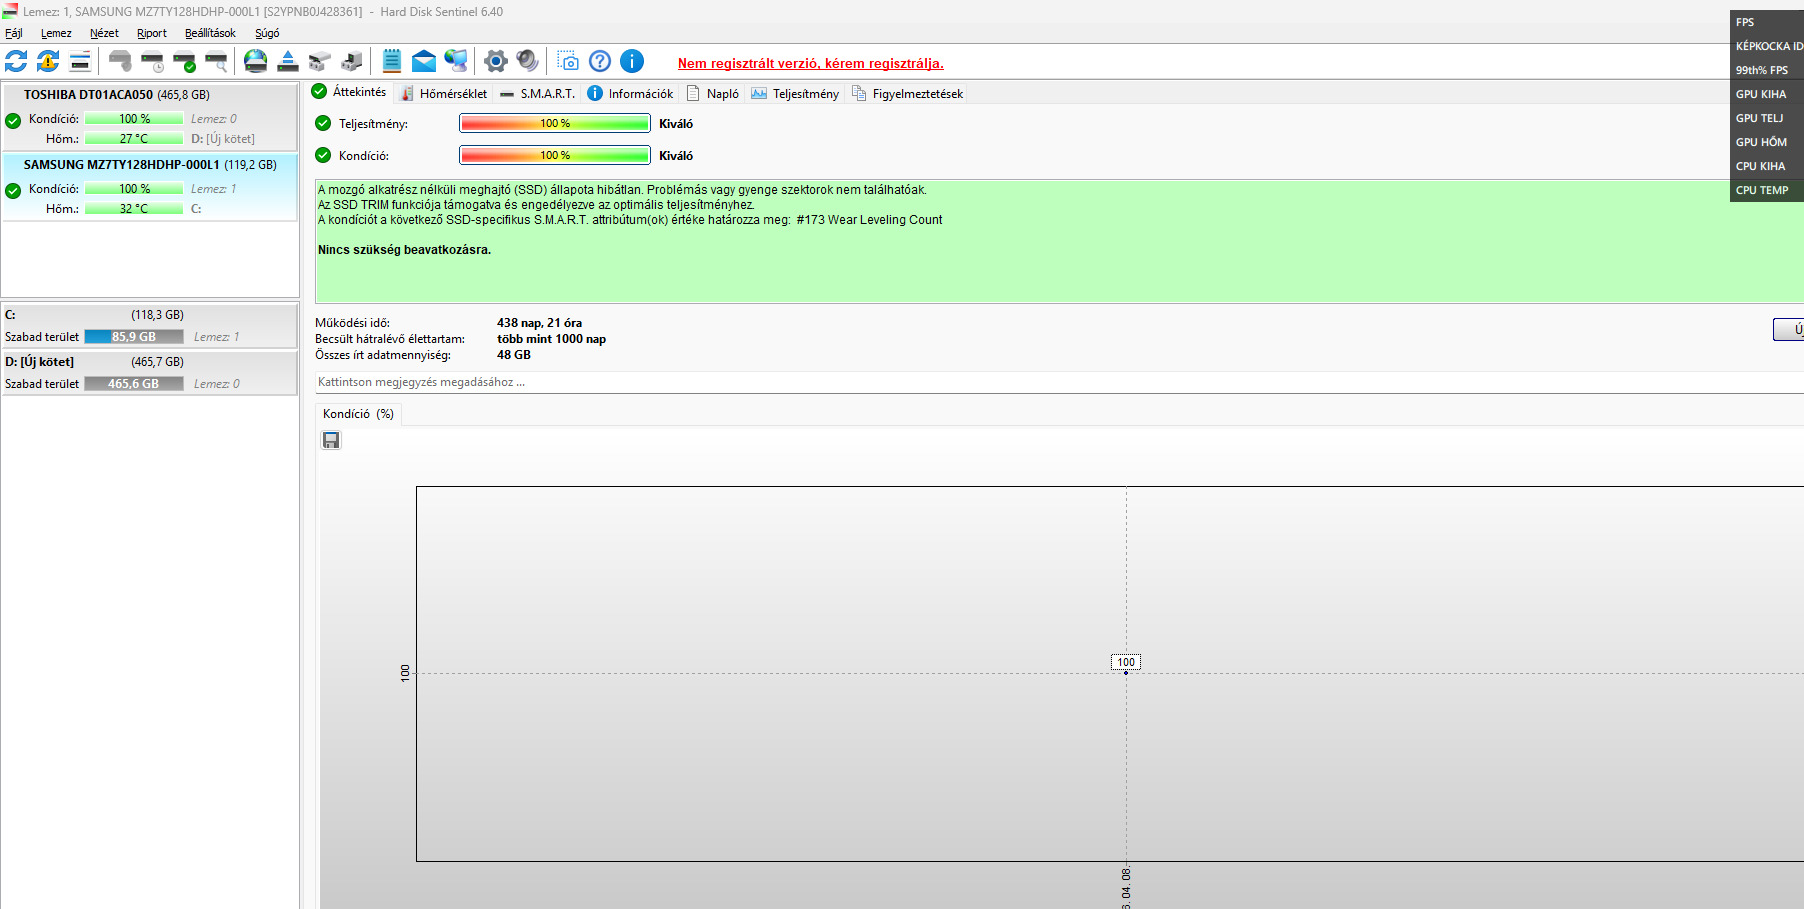Open the Riport menu

[152, 33]
